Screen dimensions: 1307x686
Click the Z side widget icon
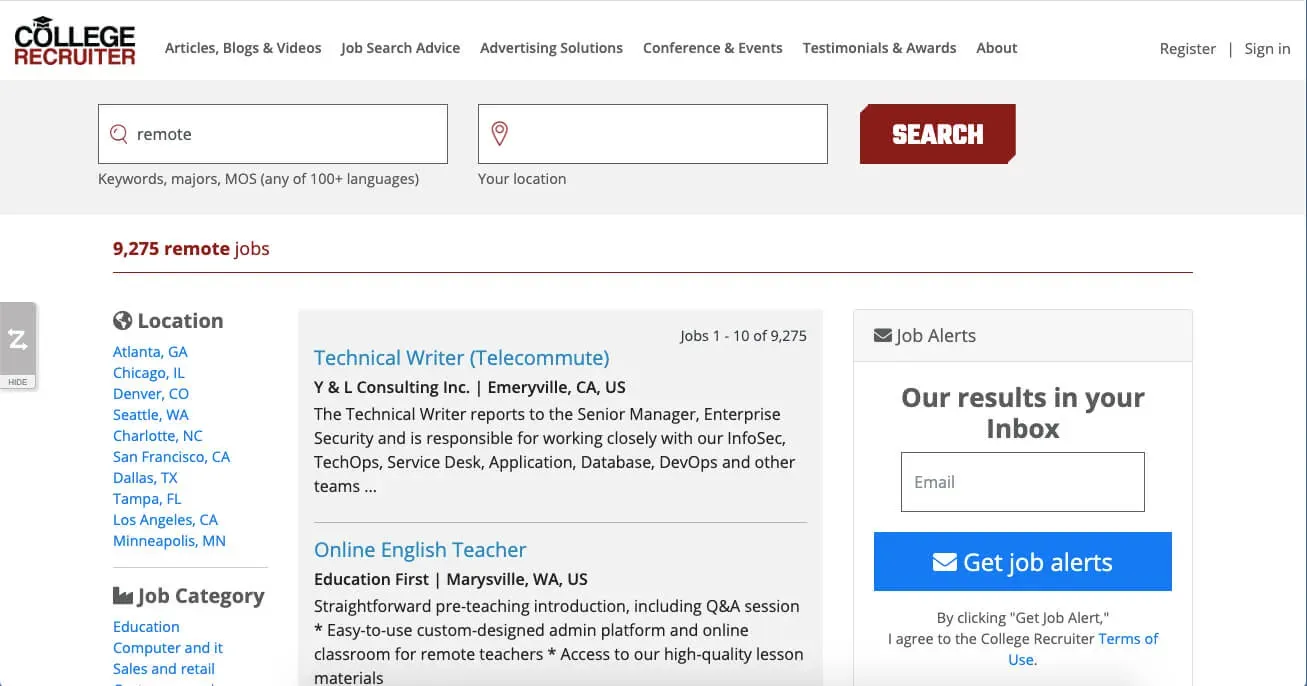pyautogui.click(x=18, y=339)
